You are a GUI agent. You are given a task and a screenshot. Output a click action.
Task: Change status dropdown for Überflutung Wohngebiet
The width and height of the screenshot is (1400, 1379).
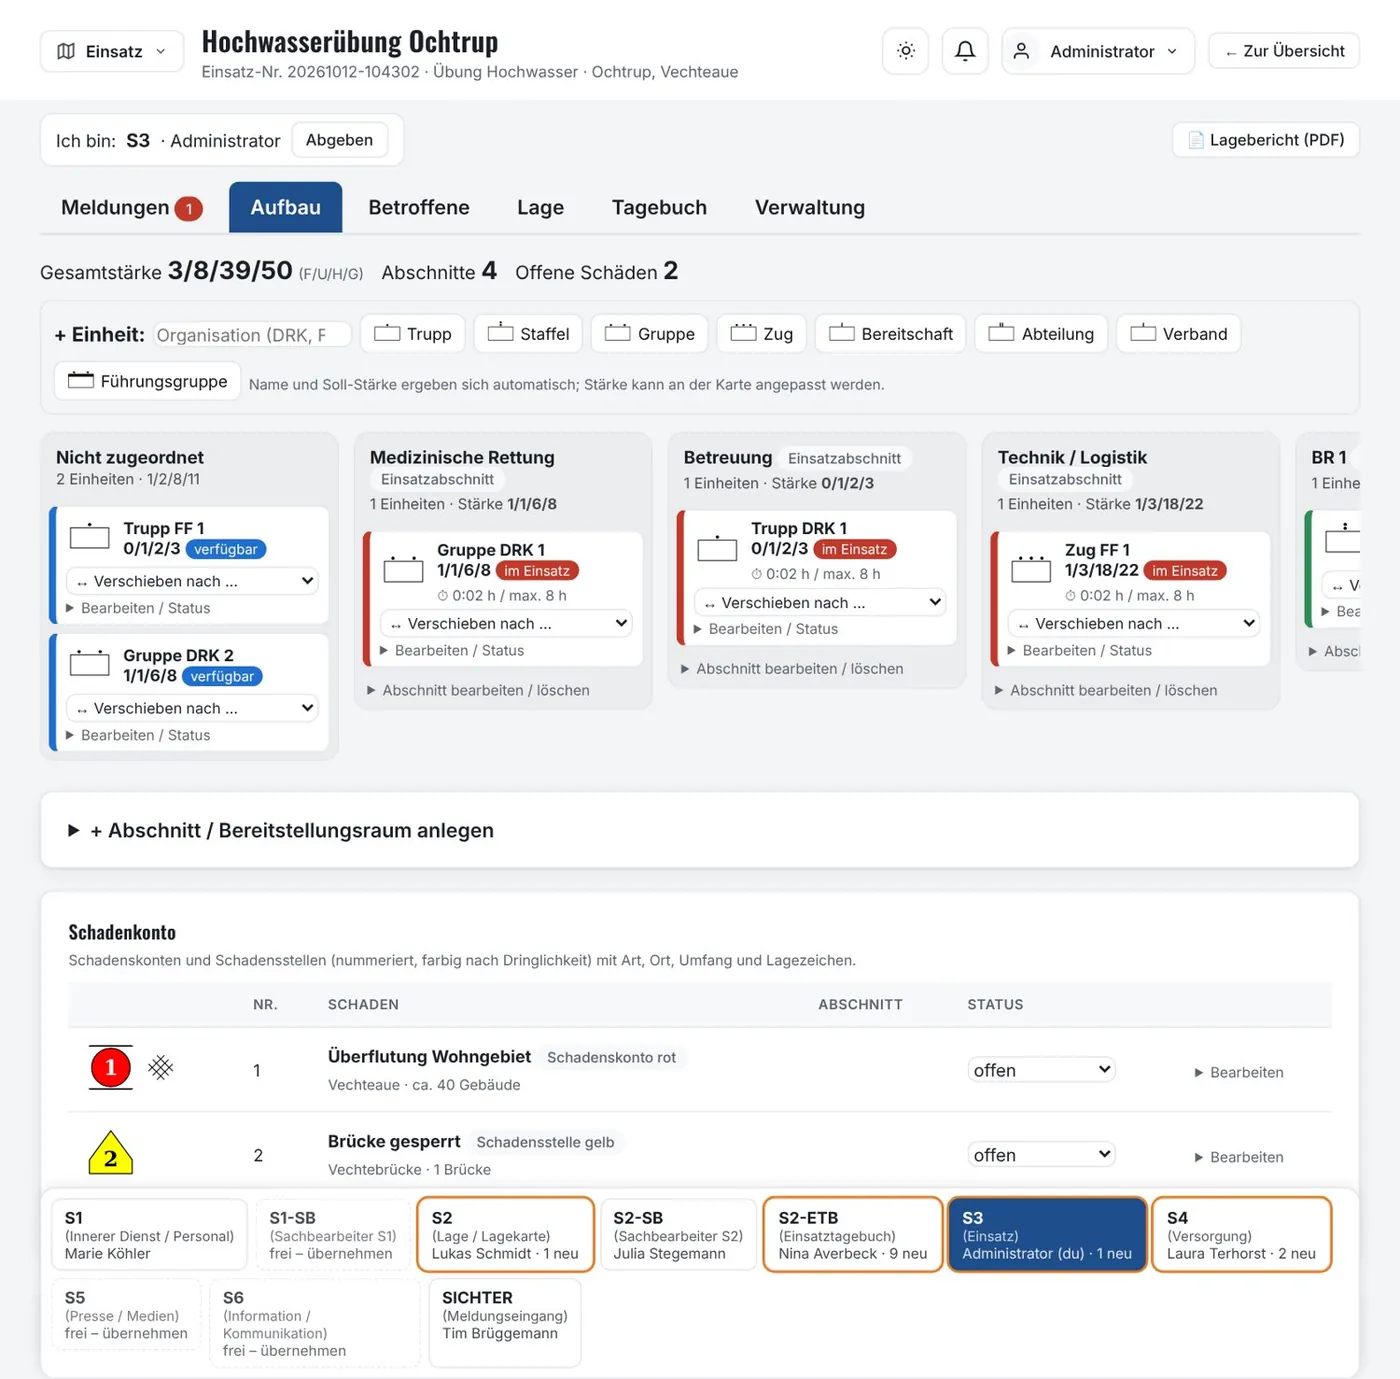[x=1041, y=1070]
